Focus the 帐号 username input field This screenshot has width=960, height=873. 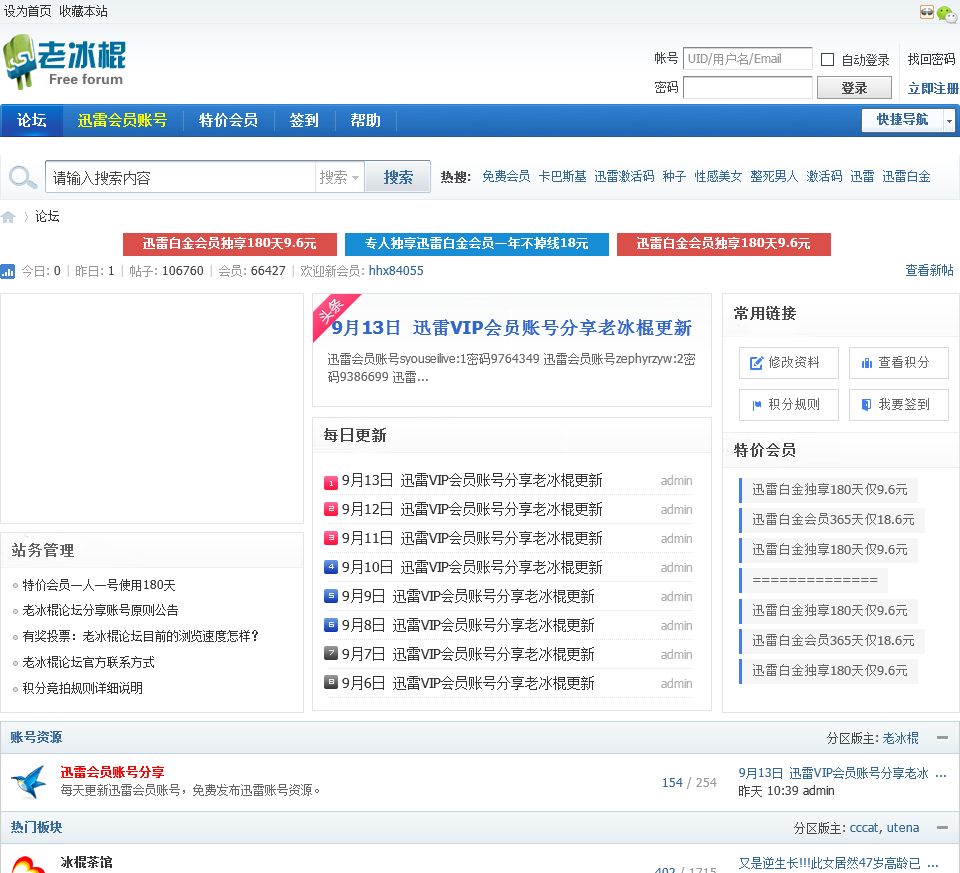pyautogui.click(x=748, y=59)
